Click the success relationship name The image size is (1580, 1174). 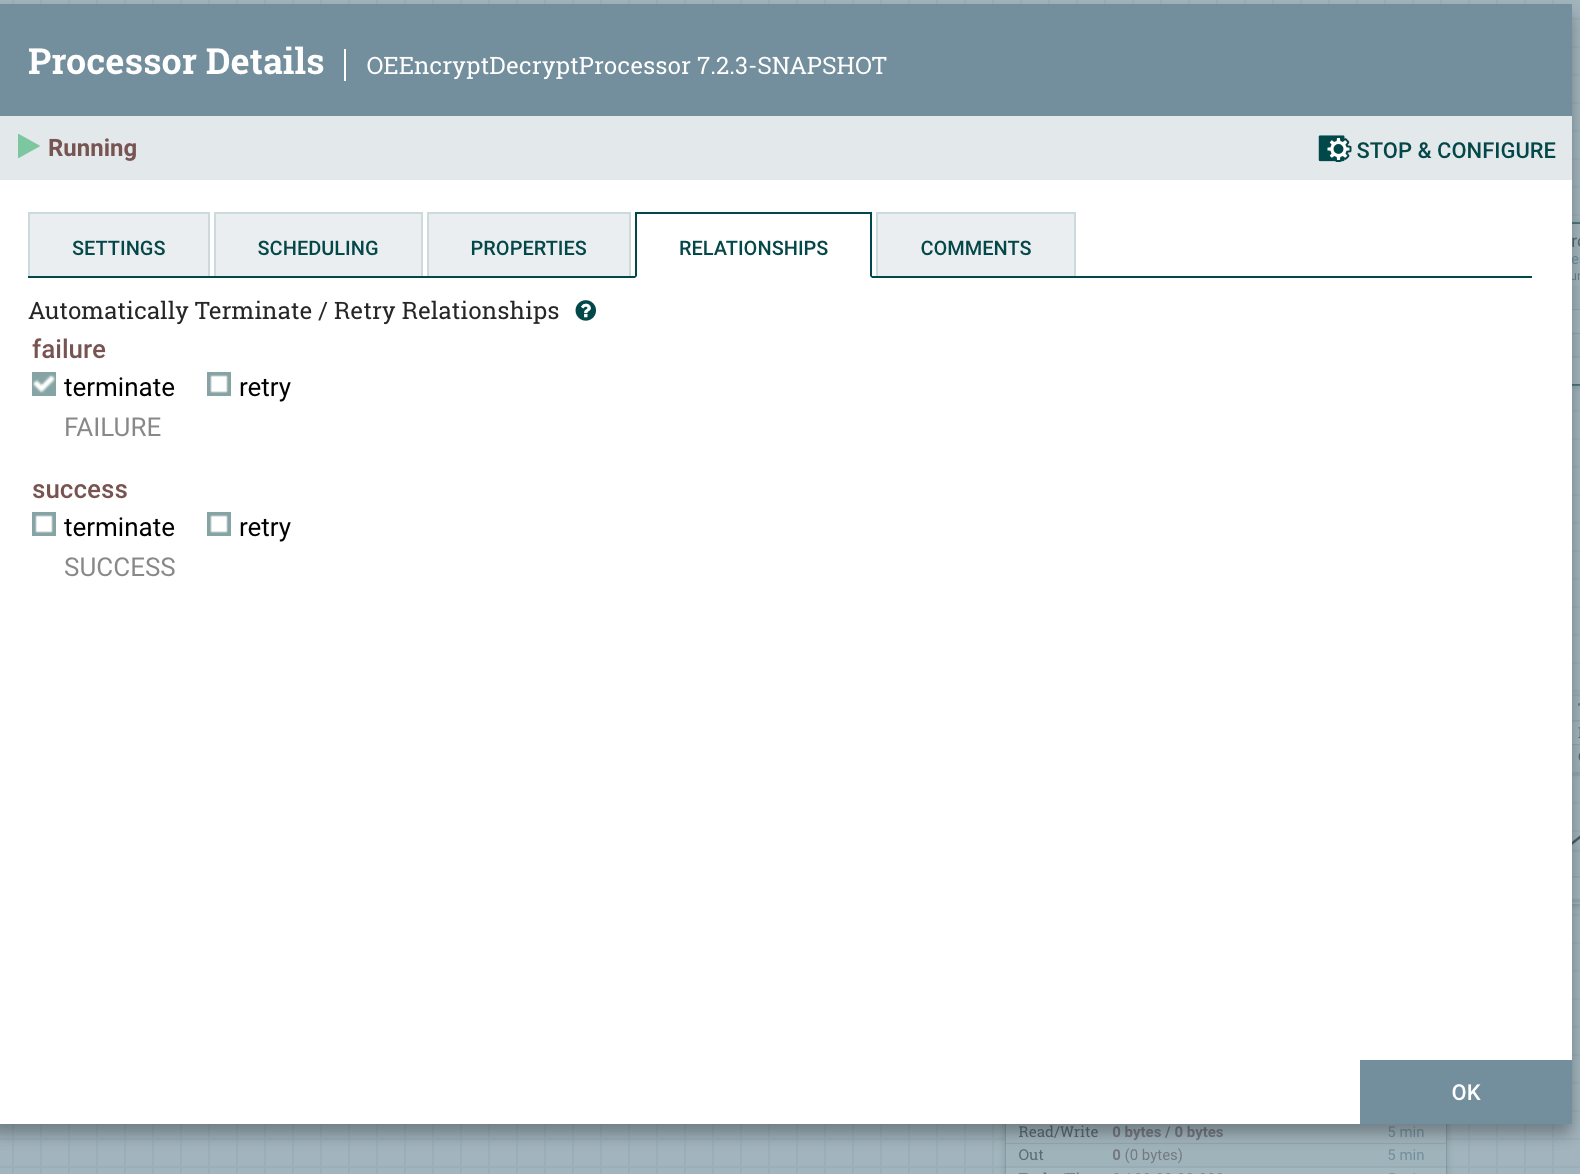point(80,490)
